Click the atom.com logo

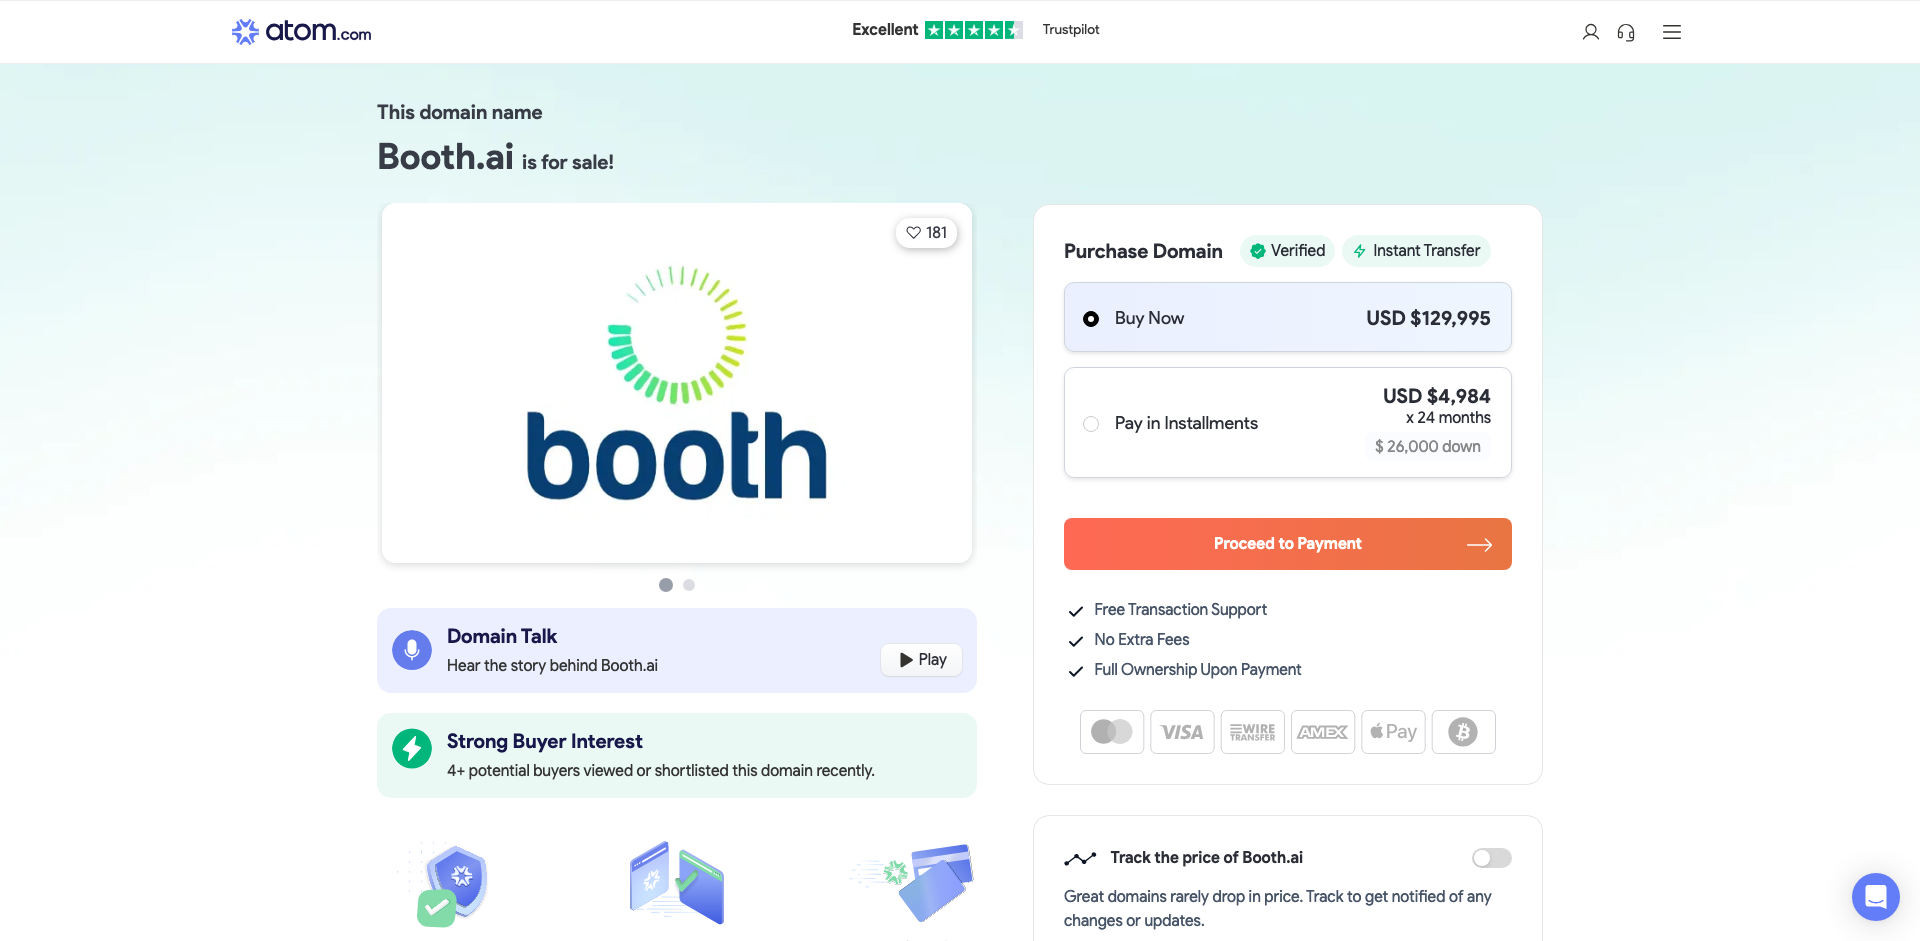pos(300,31)
